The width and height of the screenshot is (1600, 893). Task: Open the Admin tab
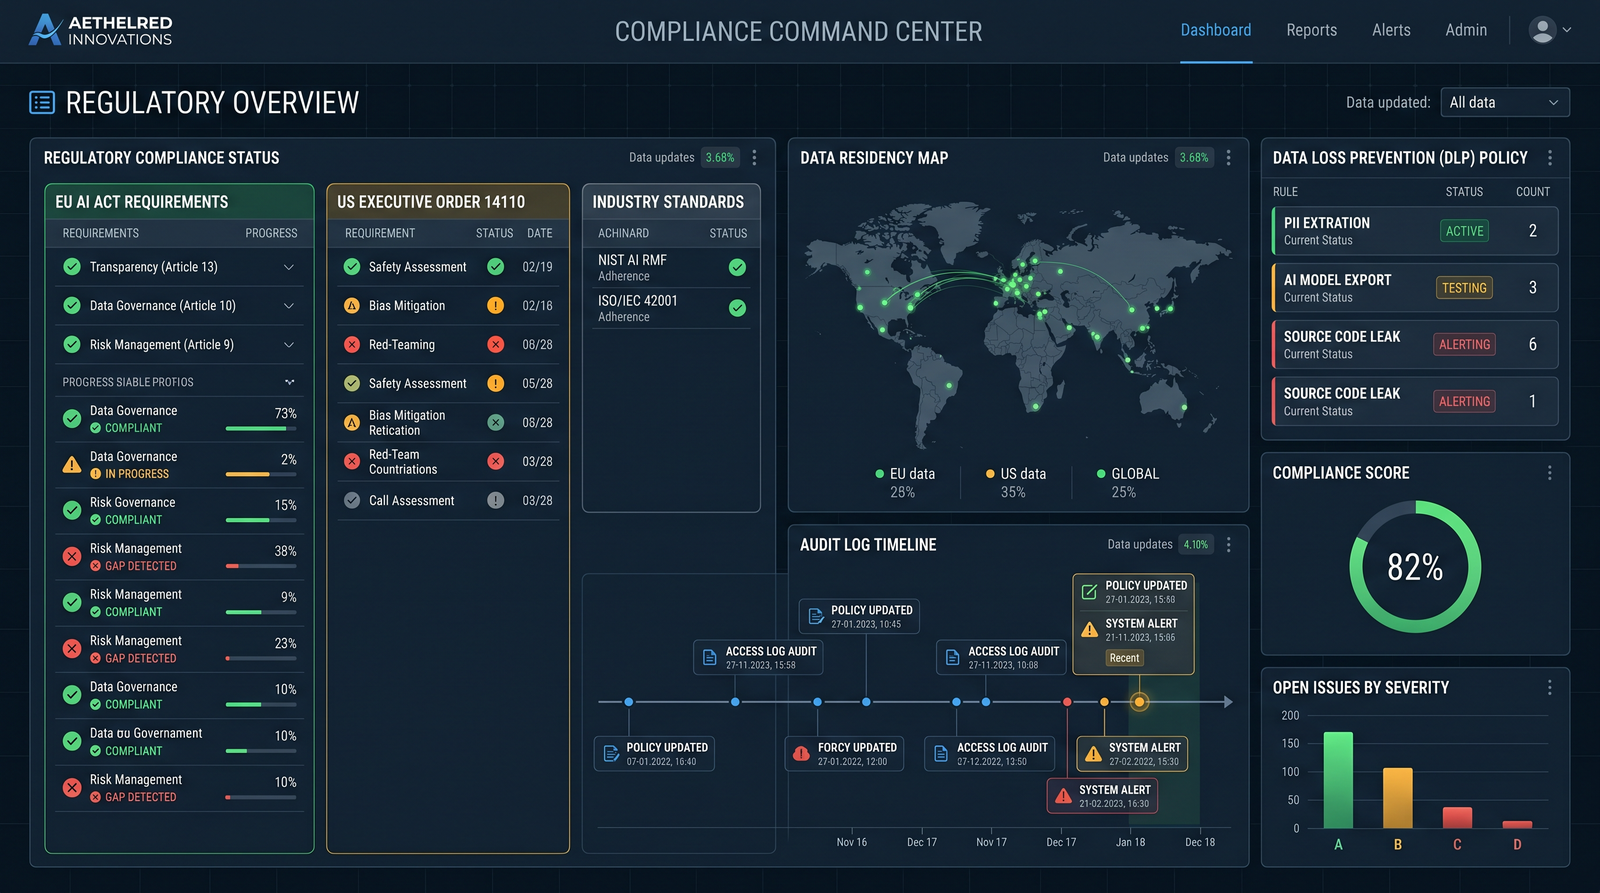click(1466, 30)
